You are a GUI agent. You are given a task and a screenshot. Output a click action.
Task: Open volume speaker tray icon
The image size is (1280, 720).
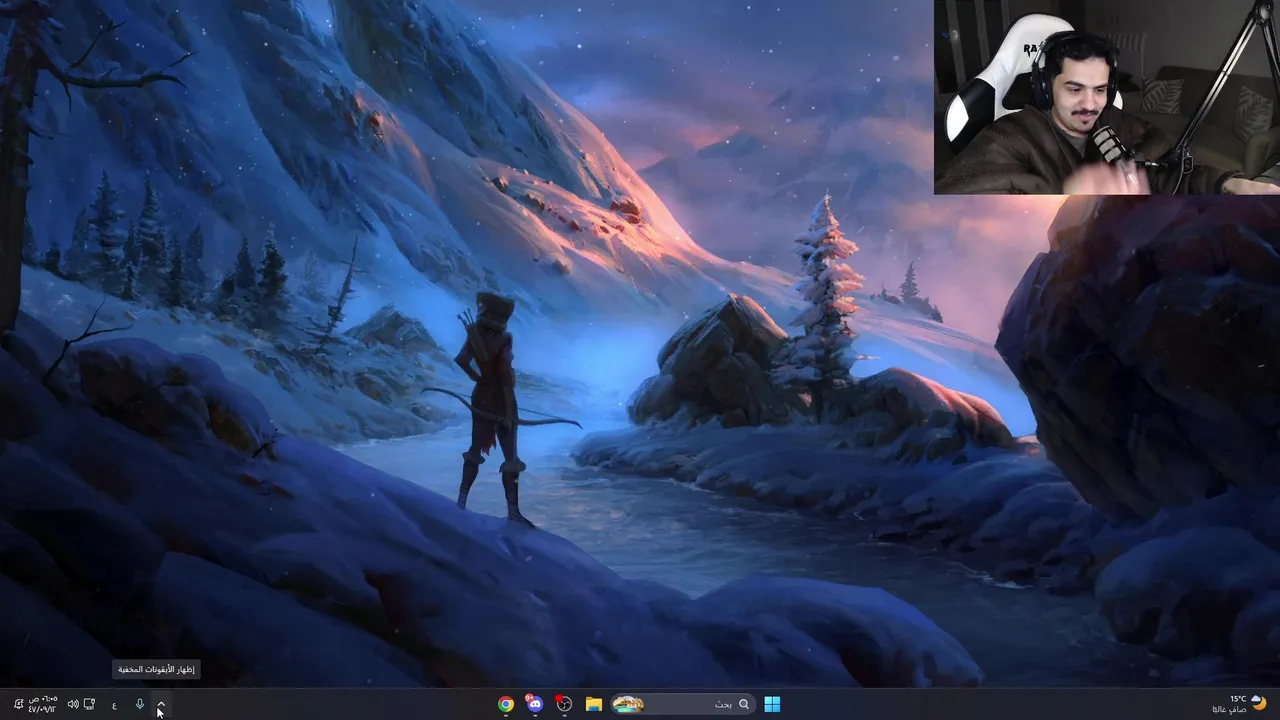click(x=72, y=704)
